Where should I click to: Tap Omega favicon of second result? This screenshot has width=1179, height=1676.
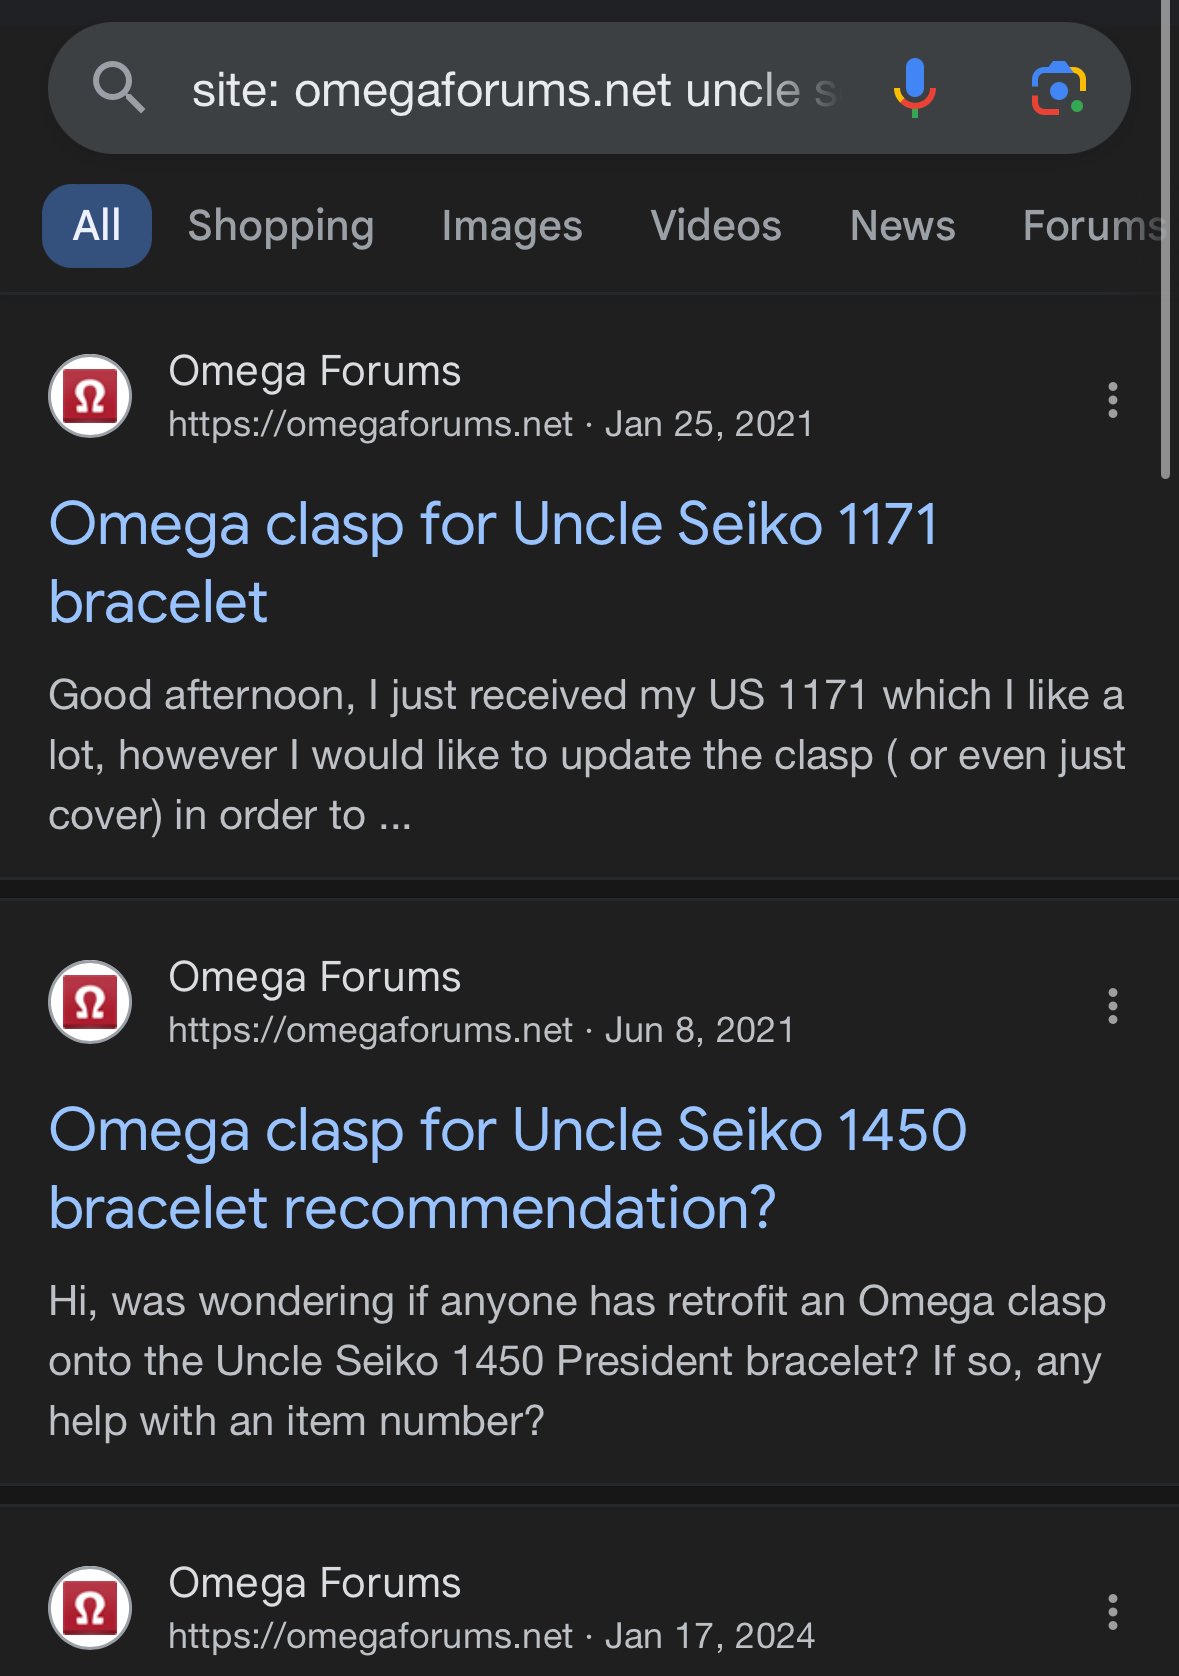click(x=90, y=1002)
